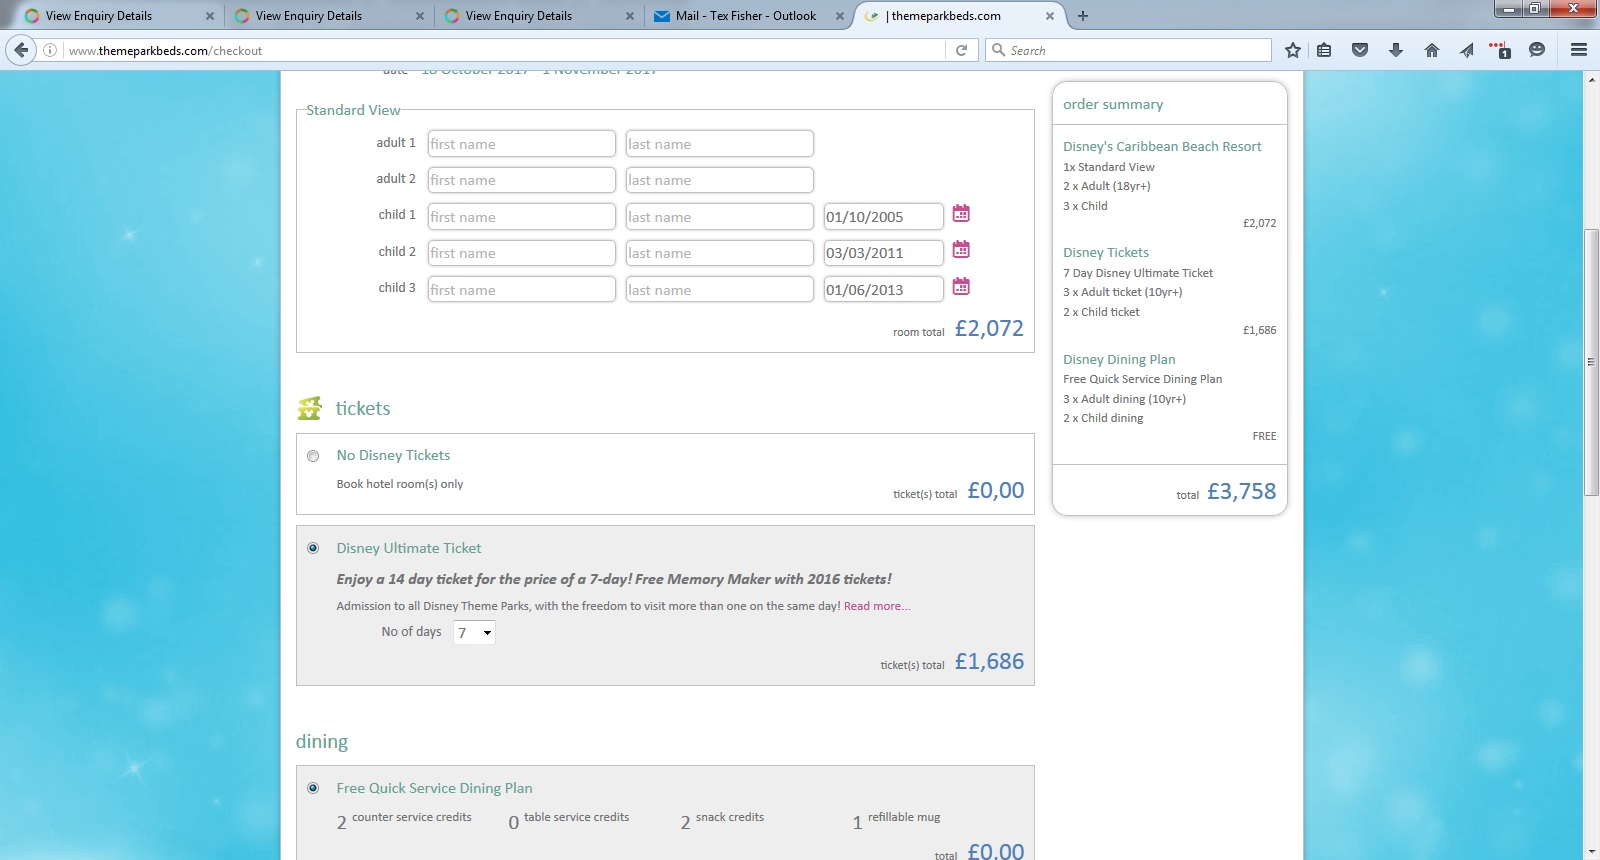Bookmark this page with the star icon
The width and height of the screenshot is (1600, 860).
click(x=1293, y=50)
